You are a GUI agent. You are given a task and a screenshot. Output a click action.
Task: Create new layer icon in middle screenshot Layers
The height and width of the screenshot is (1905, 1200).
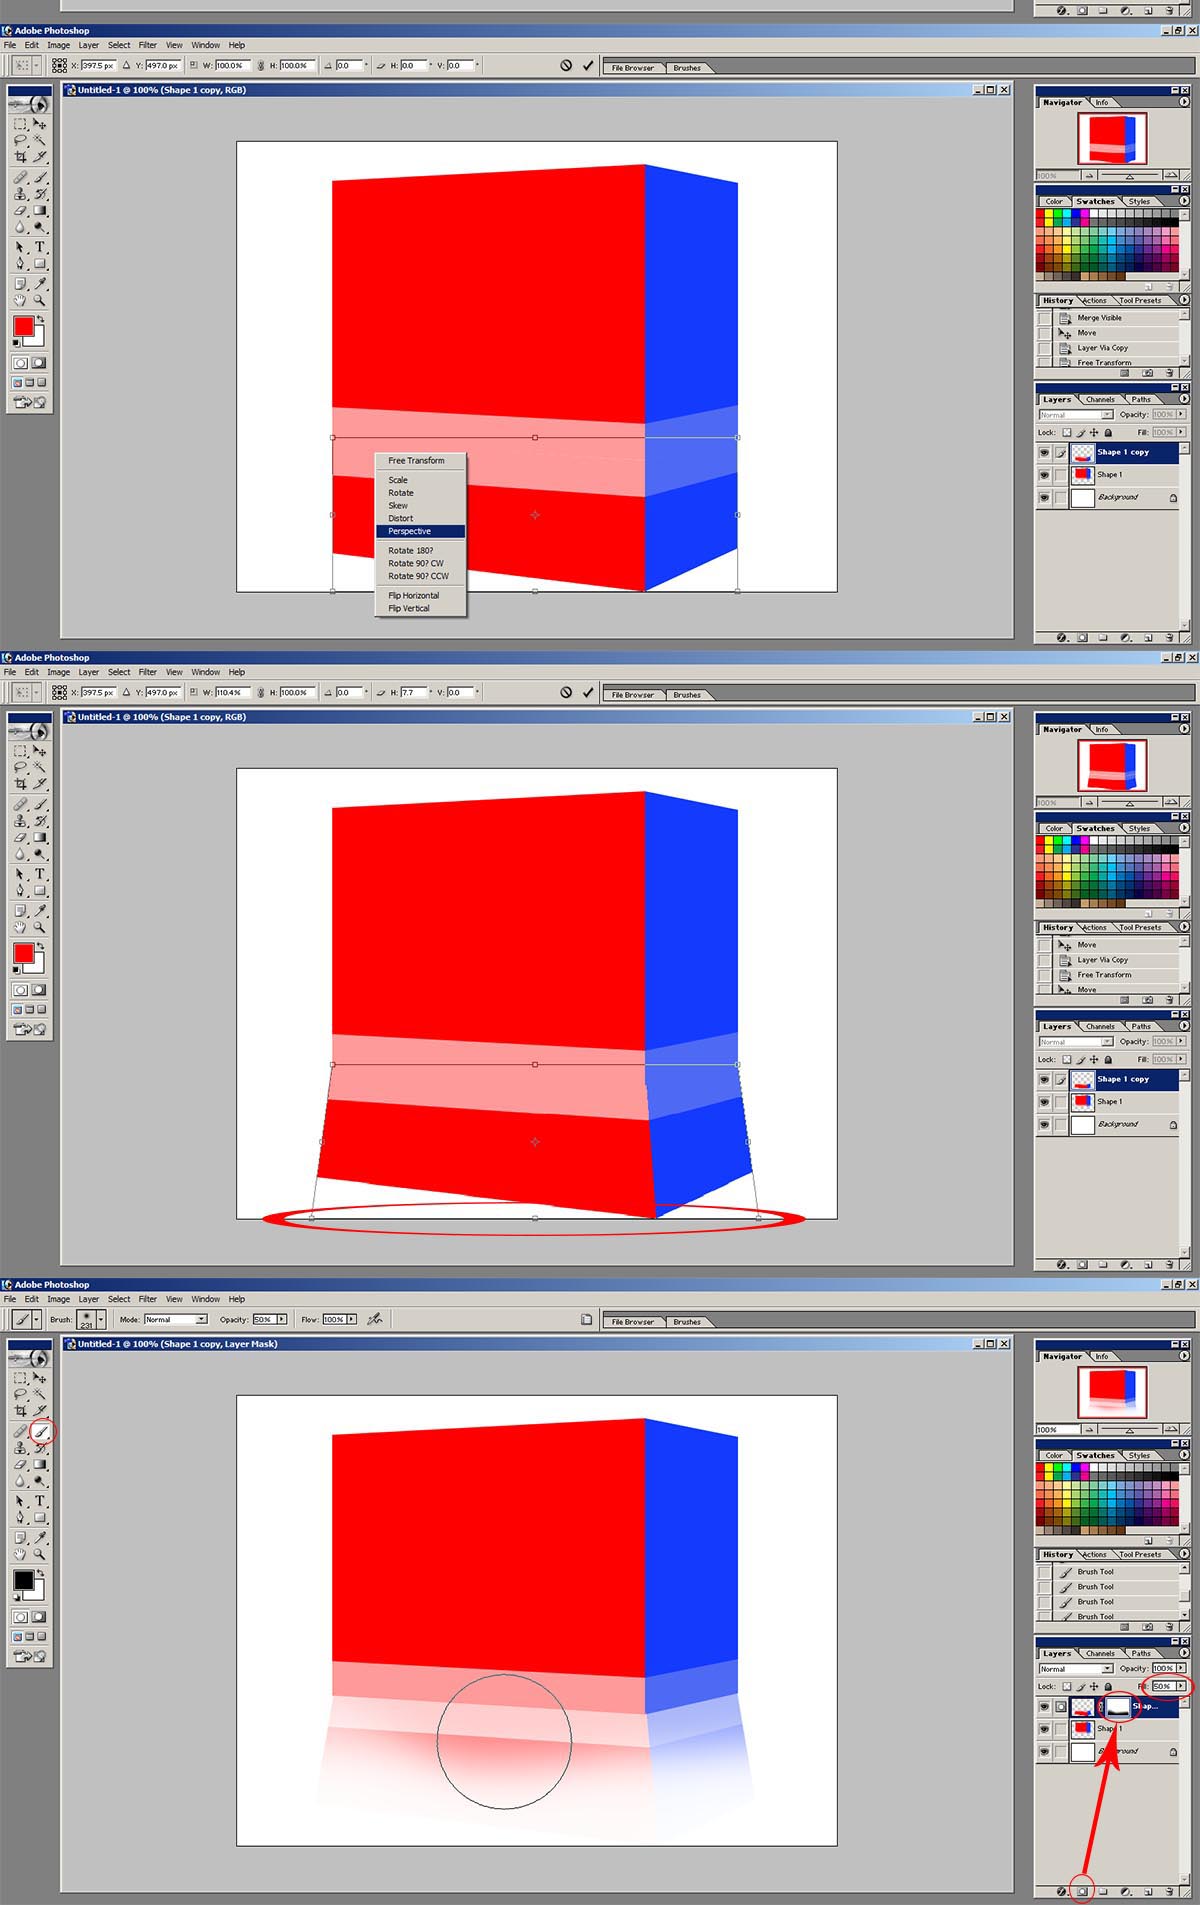pyautogui.click(x=1148, y=1264)
